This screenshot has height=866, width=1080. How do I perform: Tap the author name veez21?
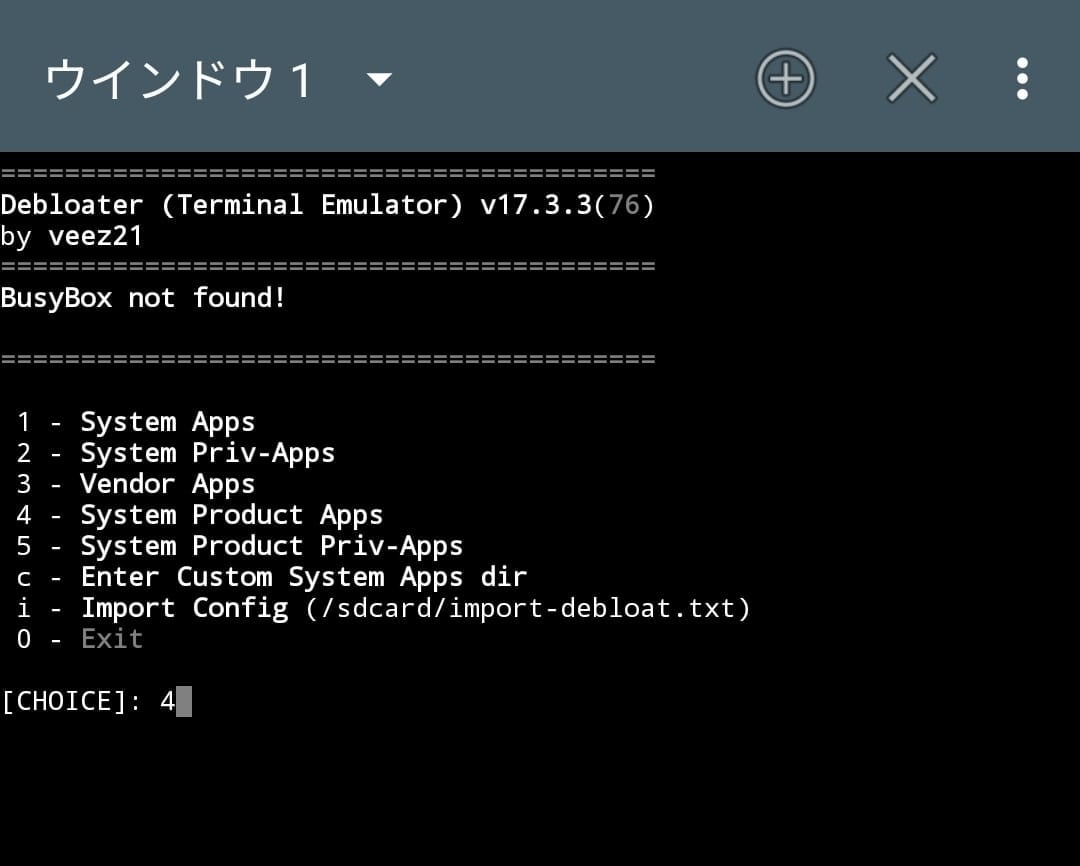pyautogui.click(x=95, y=236)
